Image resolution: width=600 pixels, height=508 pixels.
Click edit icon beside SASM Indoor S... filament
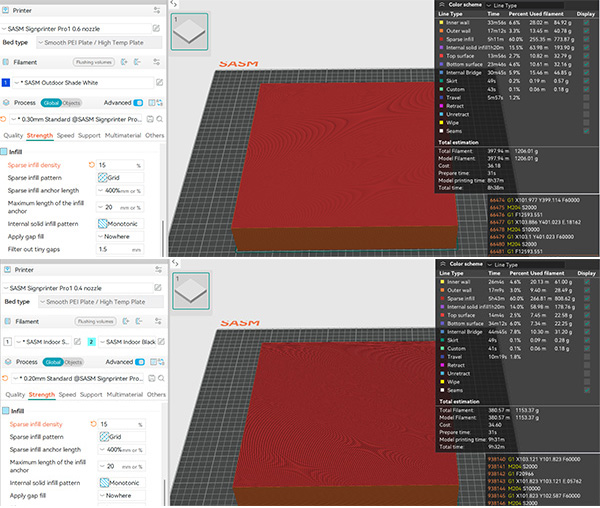(77, 341)
